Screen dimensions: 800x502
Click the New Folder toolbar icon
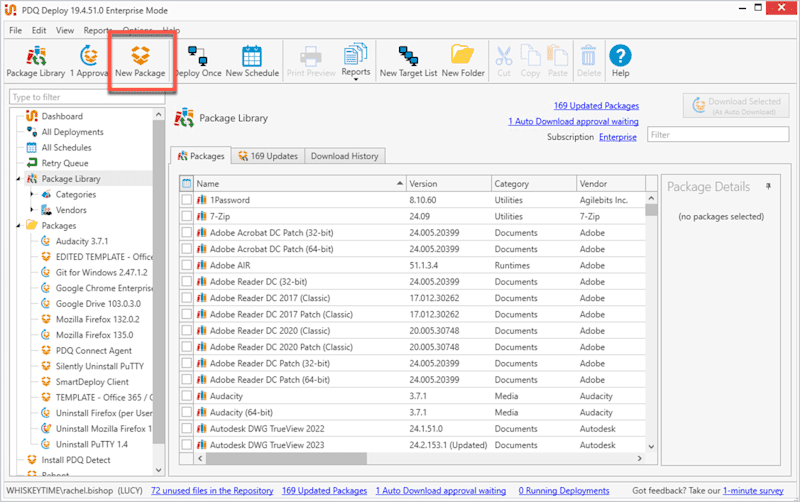tap(463, 61)
